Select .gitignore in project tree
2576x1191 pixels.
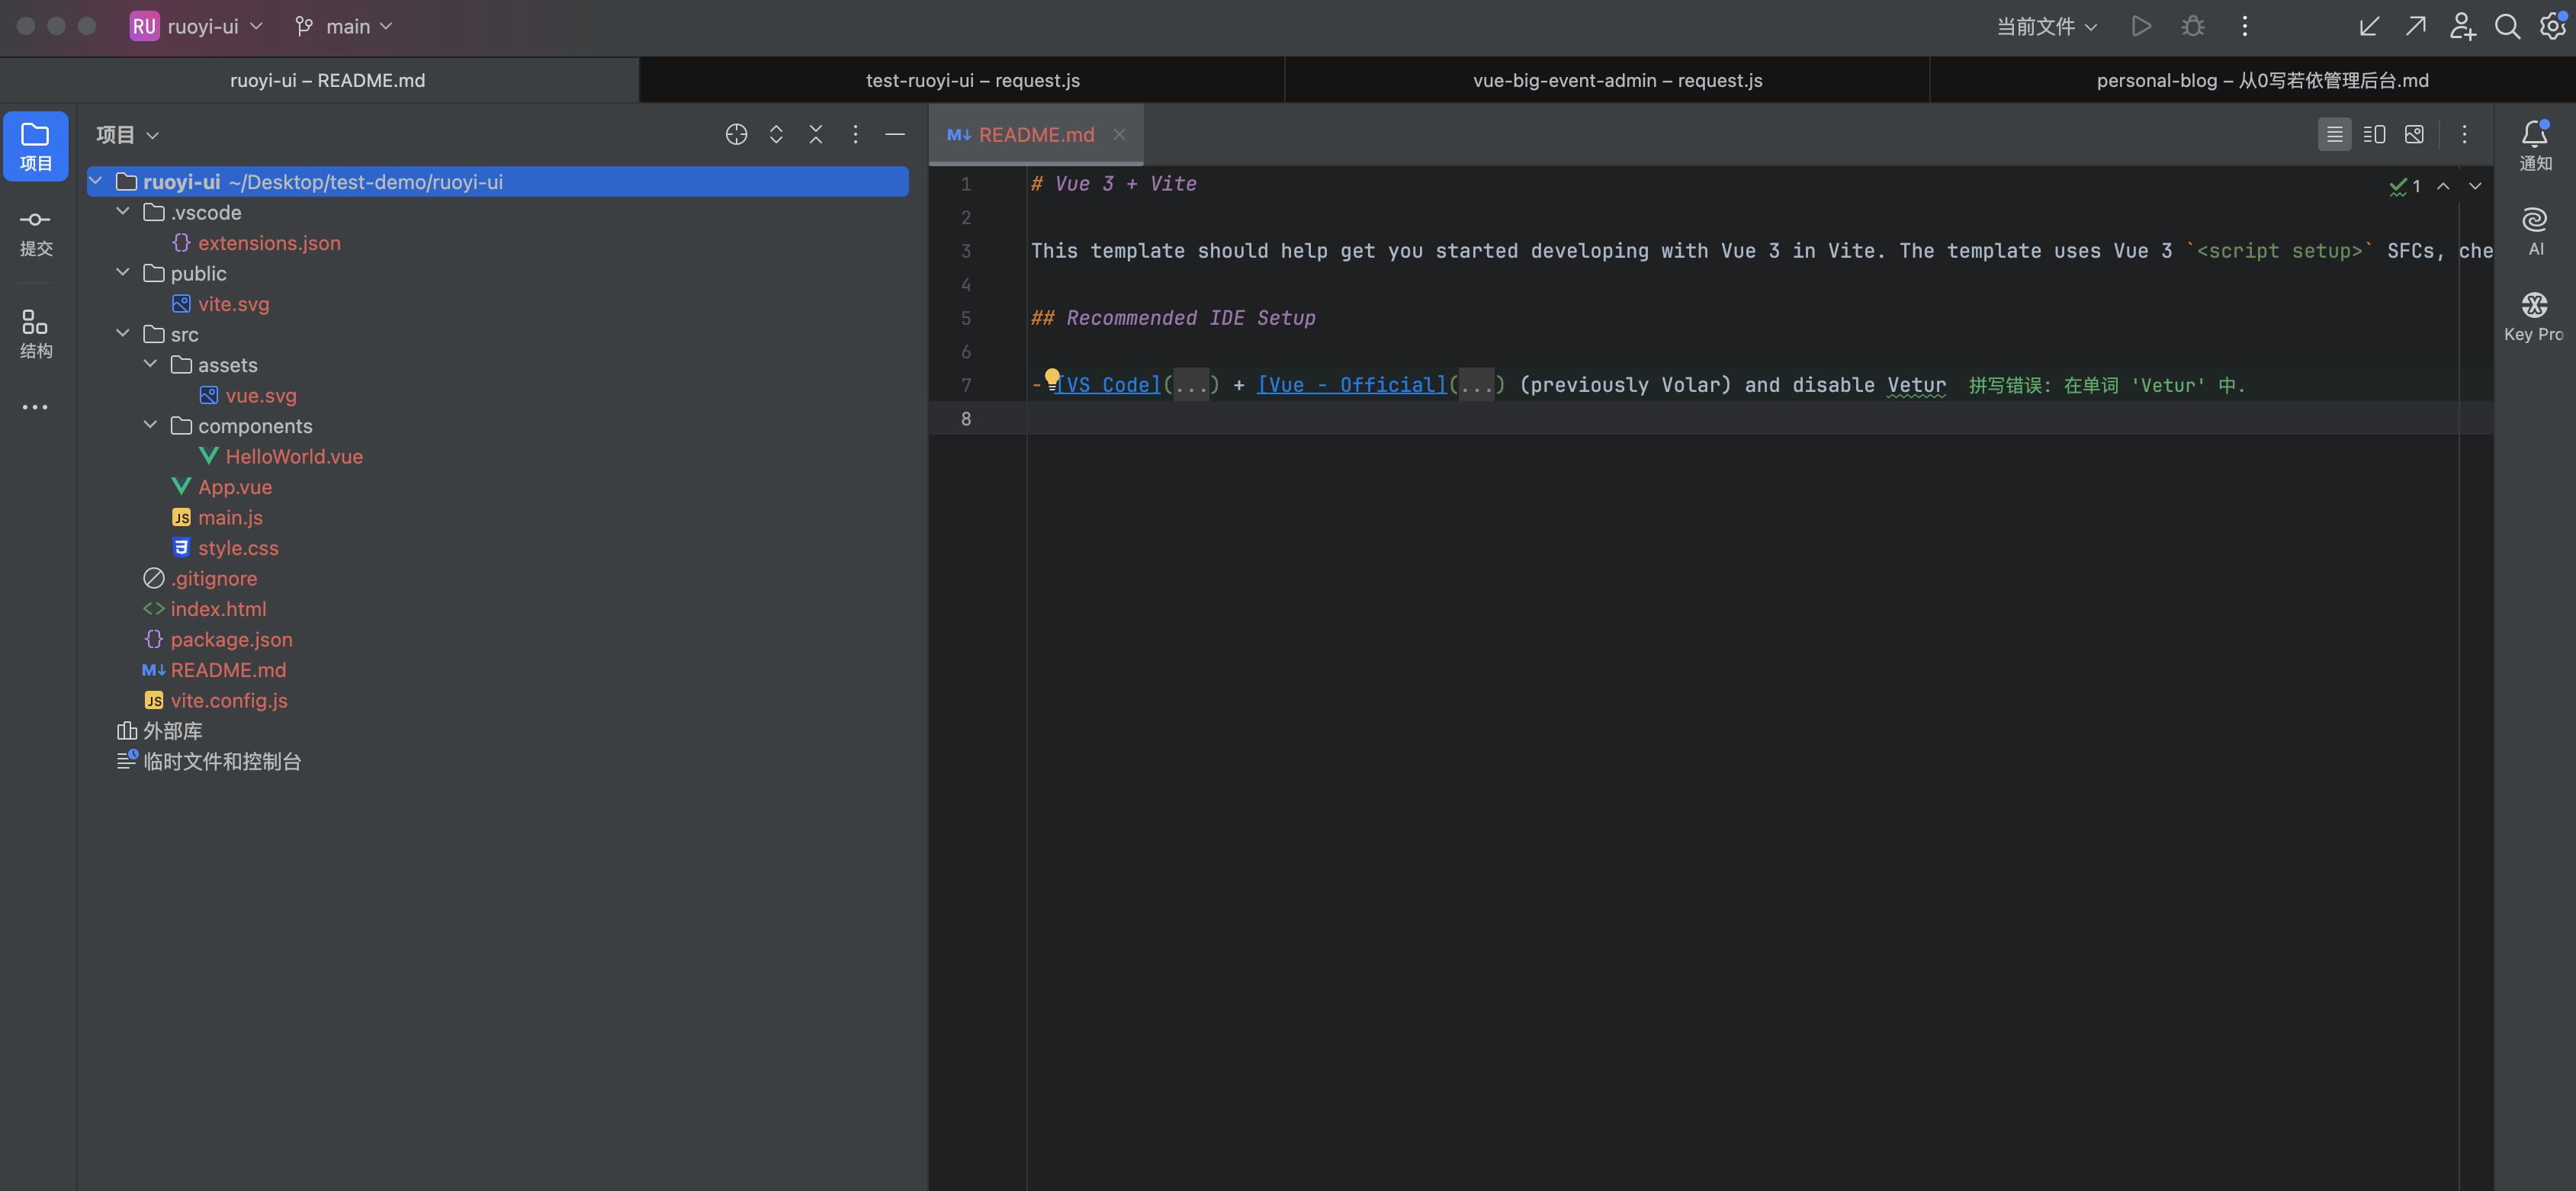pos(214,578)
